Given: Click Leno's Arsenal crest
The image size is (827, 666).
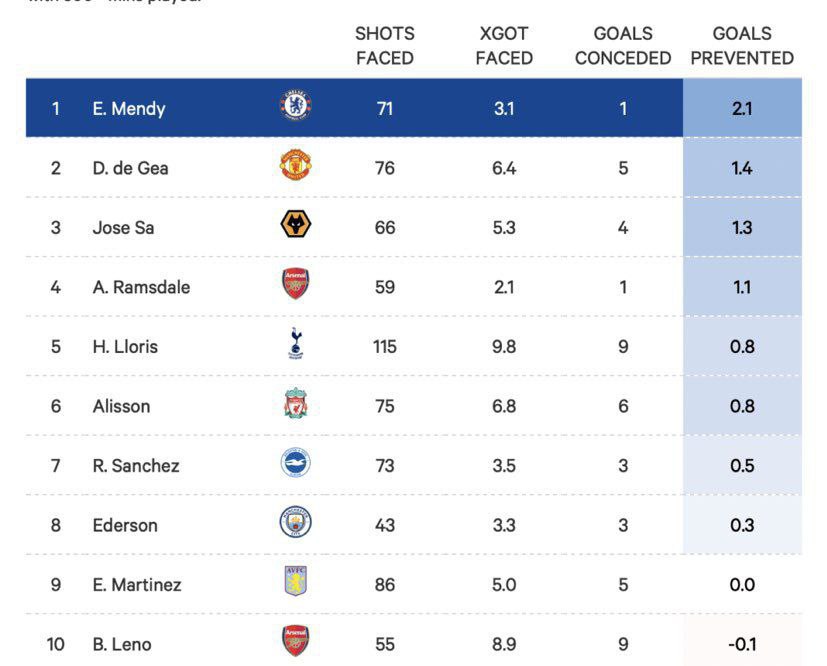Looking at the screenshot, I should [x=295, y=640].
